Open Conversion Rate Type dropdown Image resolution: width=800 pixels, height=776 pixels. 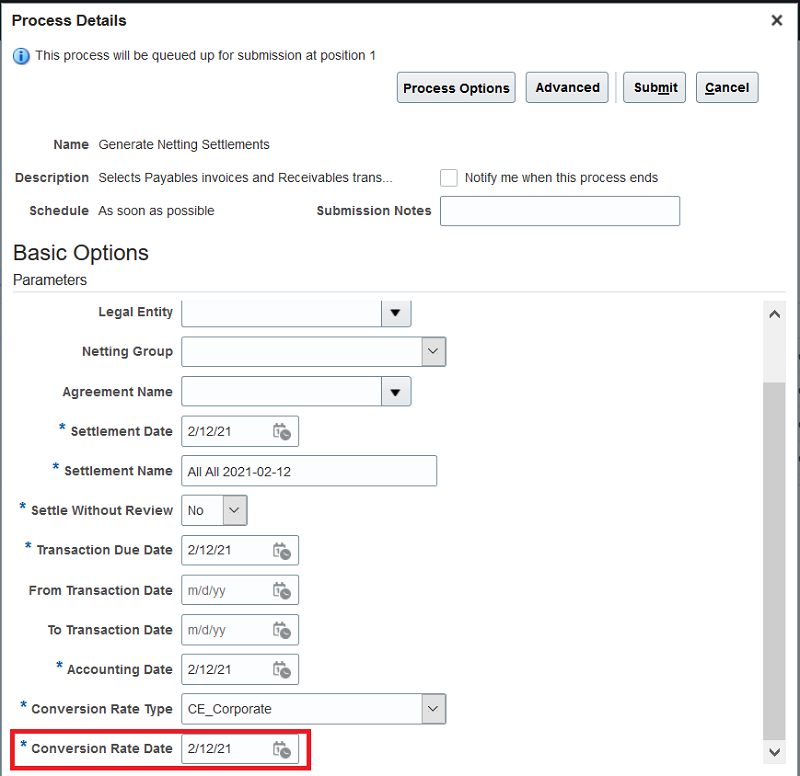433,709
